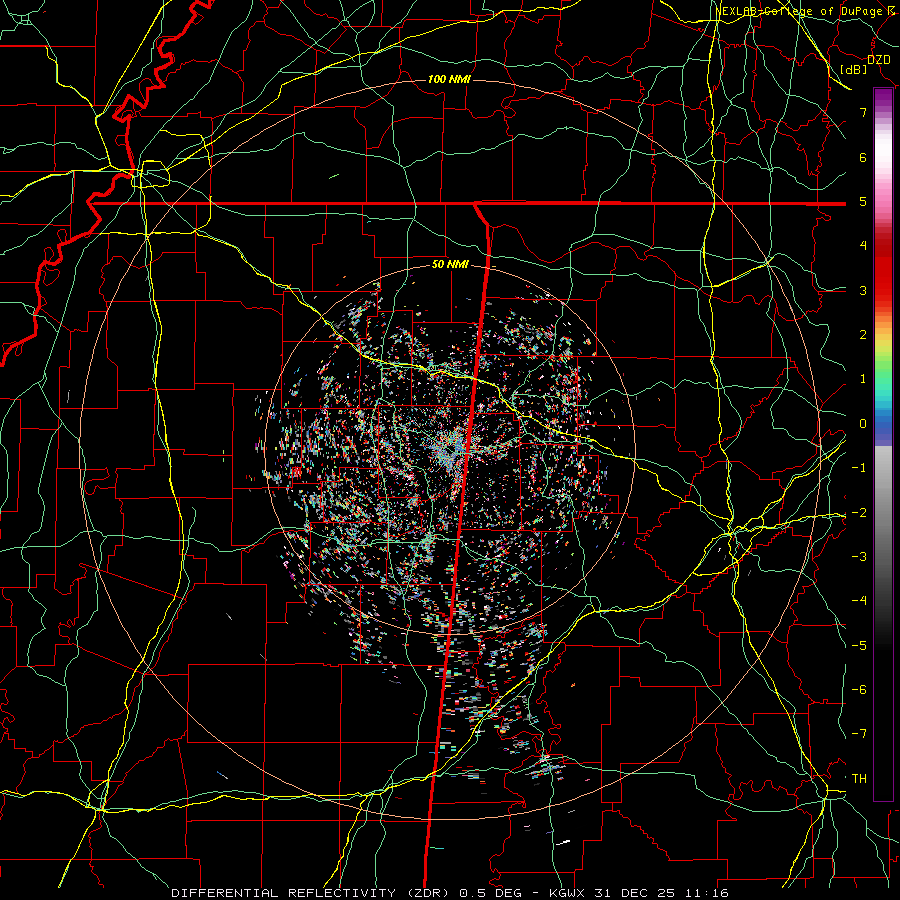Click the 2 dB label on the color scale
The height and width of the screenshot is (900, 900).
[863, 335]
